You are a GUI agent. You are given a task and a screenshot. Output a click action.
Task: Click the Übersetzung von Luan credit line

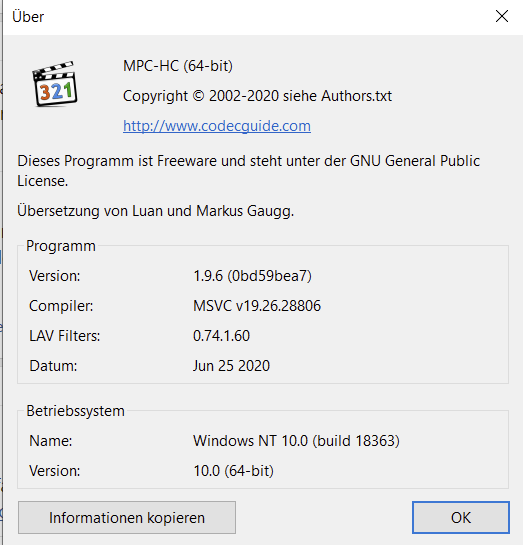coord(156,211)
